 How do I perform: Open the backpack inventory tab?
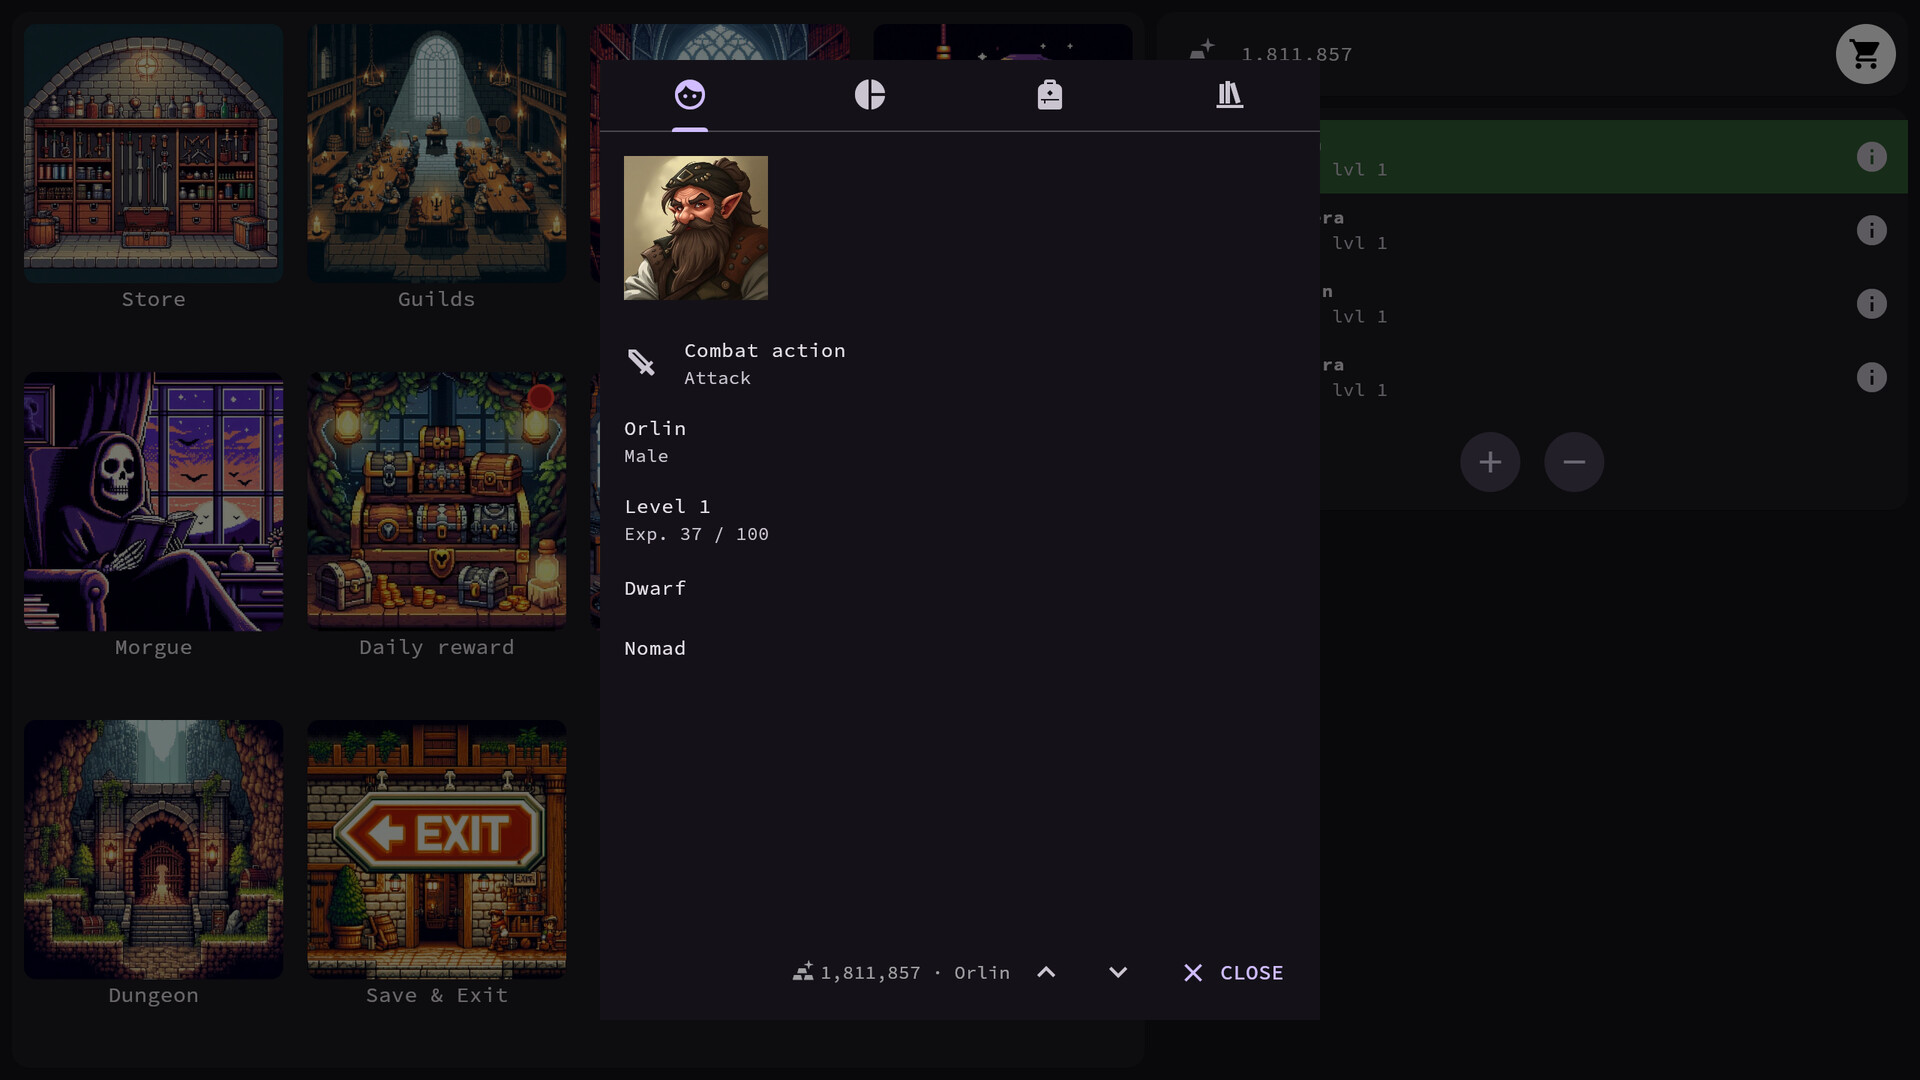pos(1049,95)
